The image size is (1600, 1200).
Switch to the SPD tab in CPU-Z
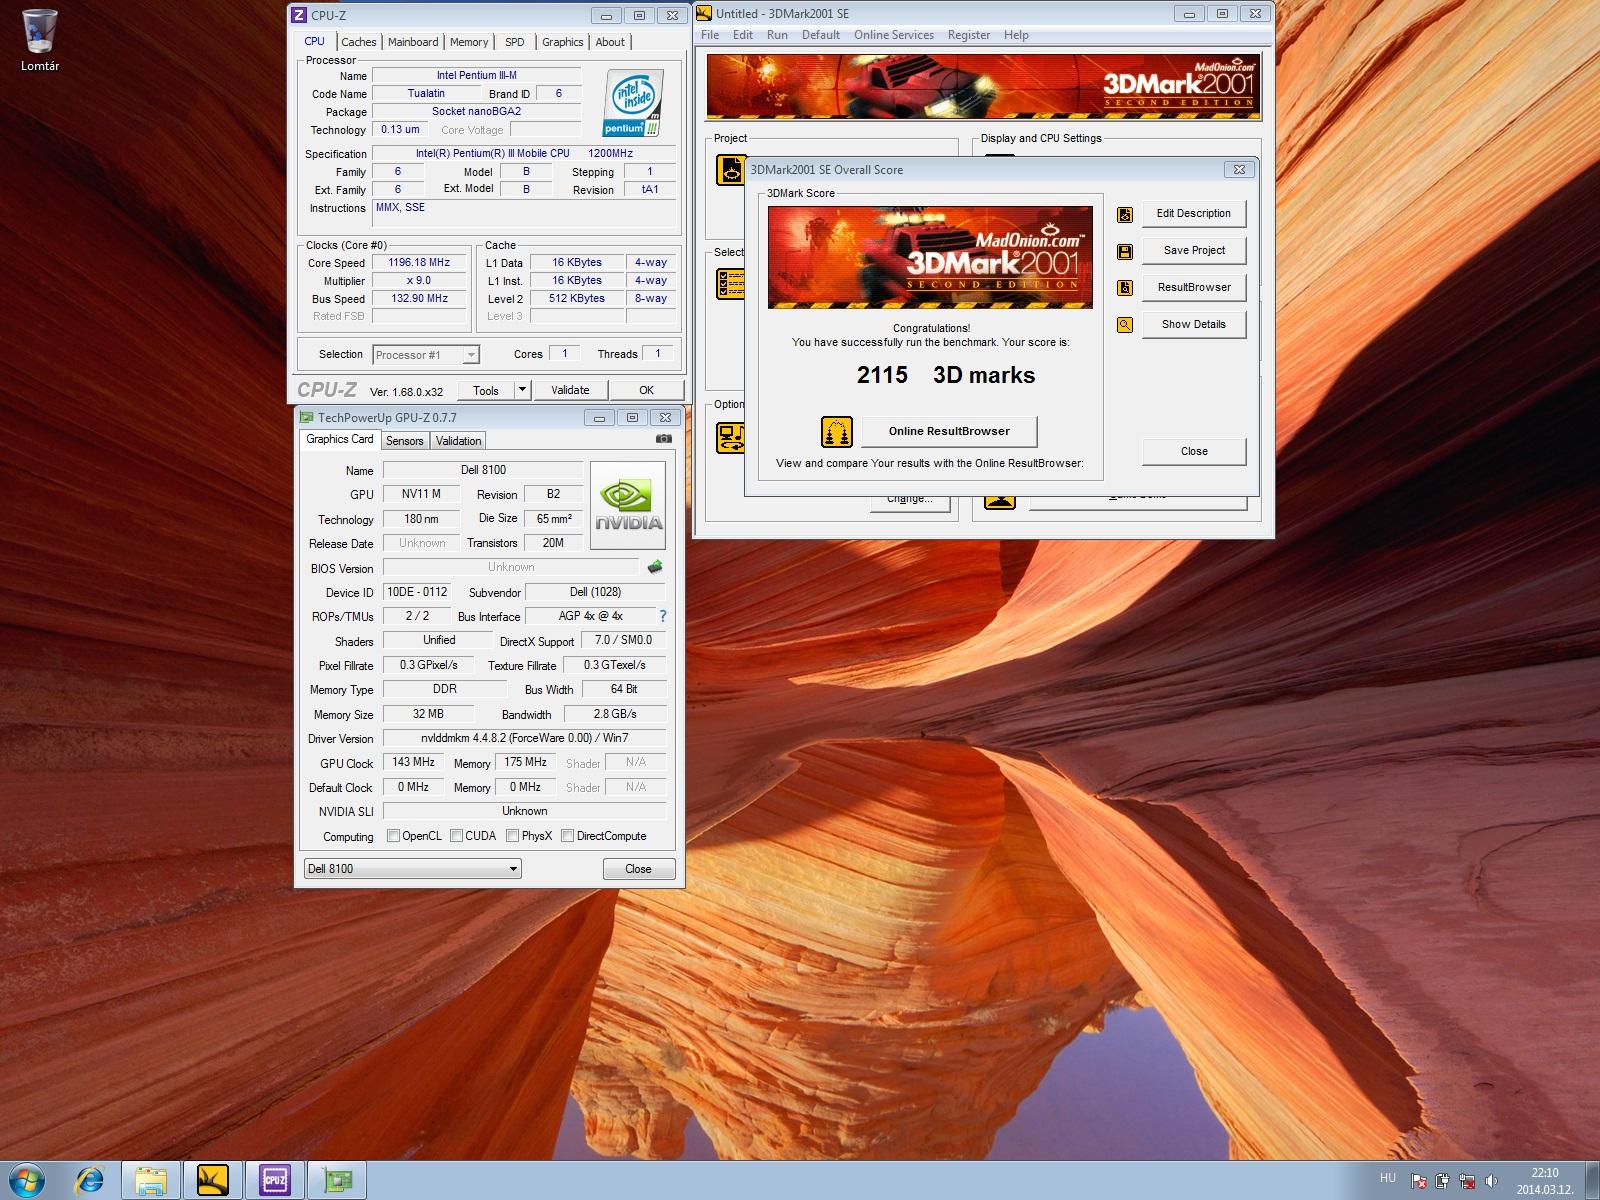(x=514, y=42)
